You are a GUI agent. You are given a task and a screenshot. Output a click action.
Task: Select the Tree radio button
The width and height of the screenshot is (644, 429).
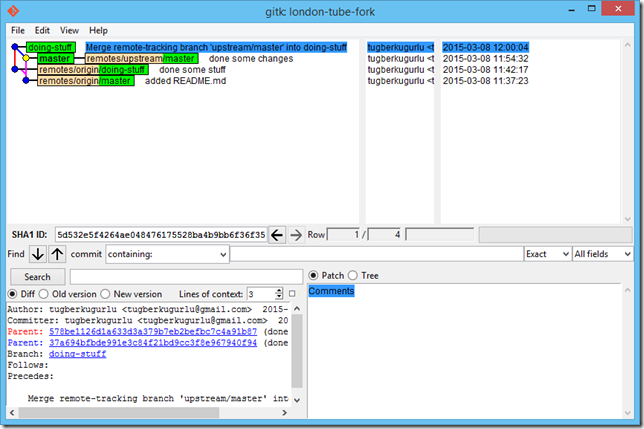353,275
